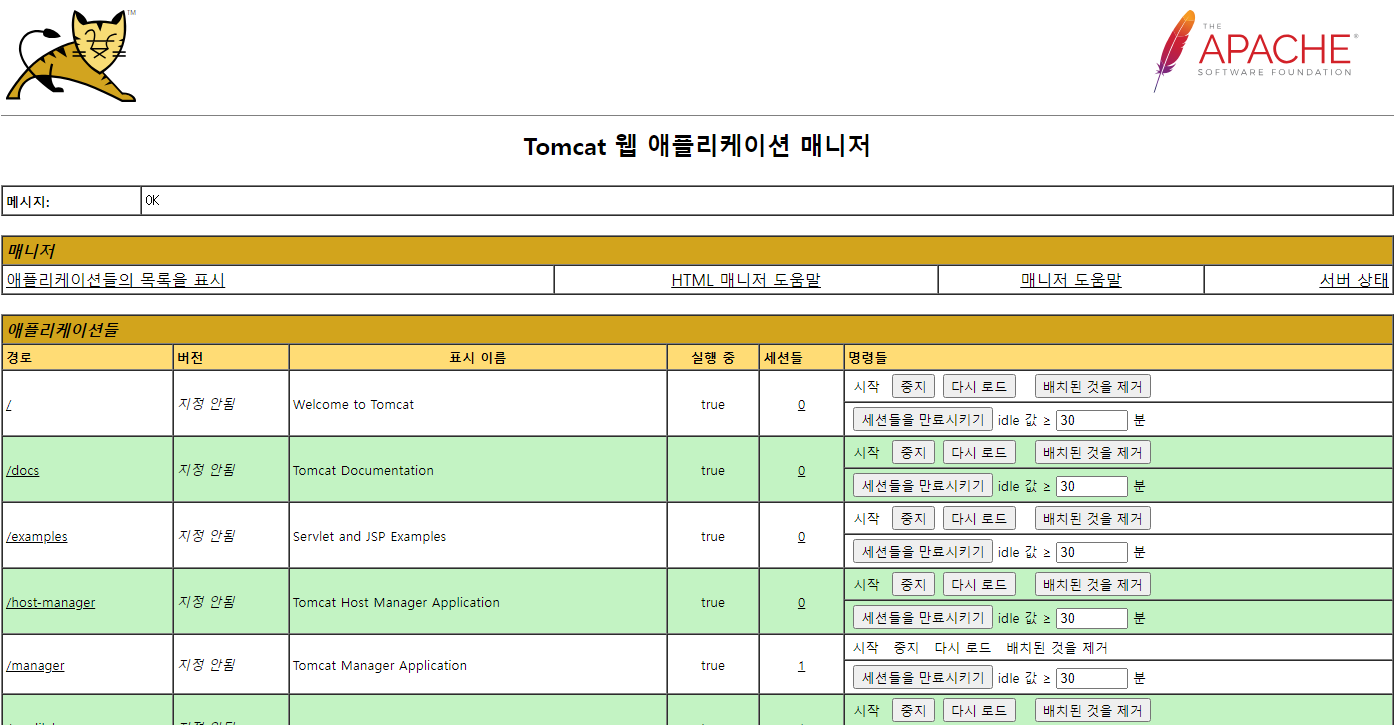
Task: Undeploy Welcome to Tomcat with 배치된 것을 제거
Action: [x=1092, y=387]
